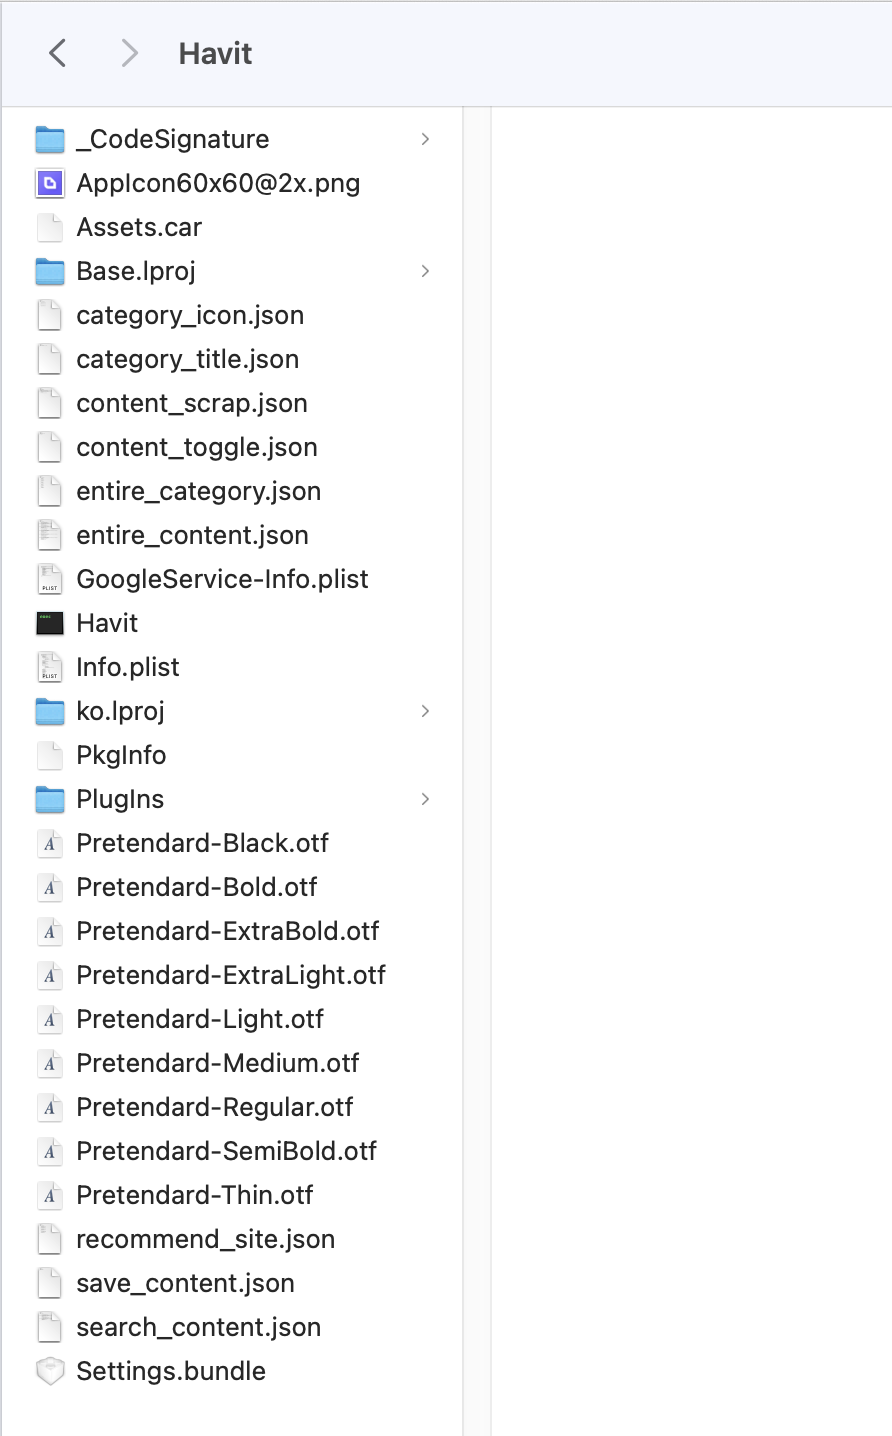This screenshot has height=1436, width=892.
Task: Select the PkgInfo file
Action: [x=232, y=755]
